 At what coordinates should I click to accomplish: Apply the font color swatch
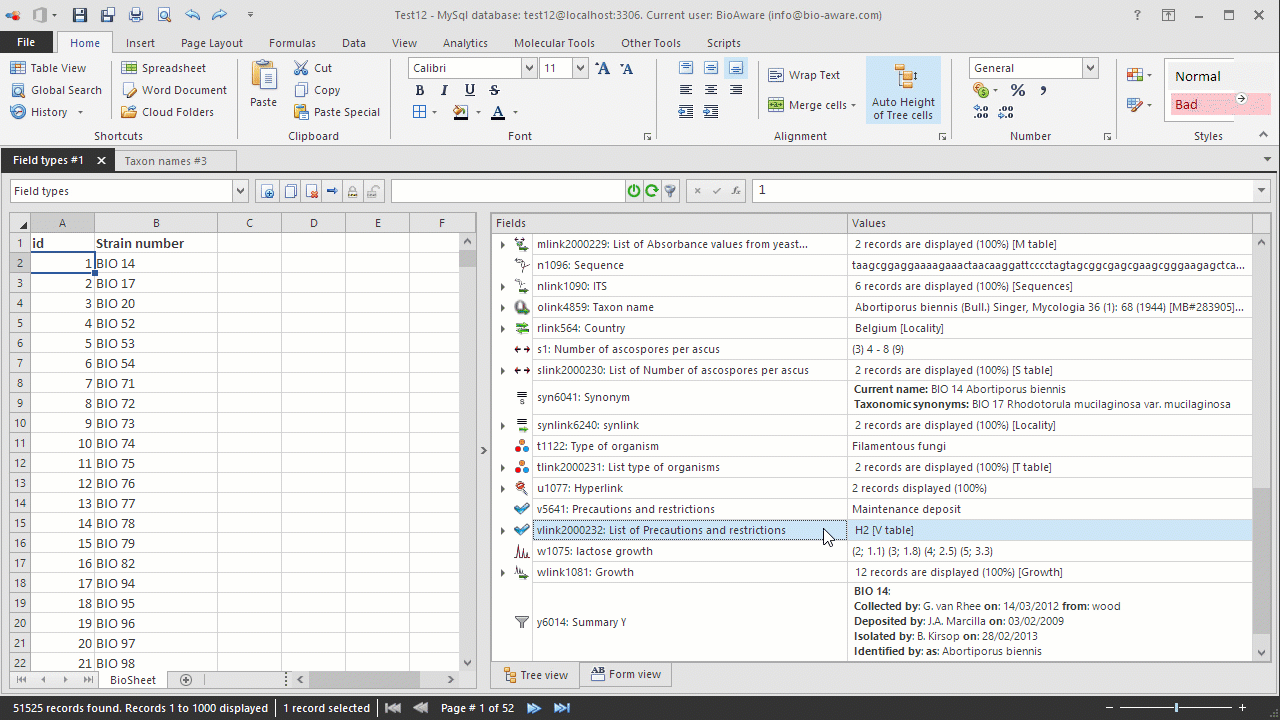[x=498, y=112]
